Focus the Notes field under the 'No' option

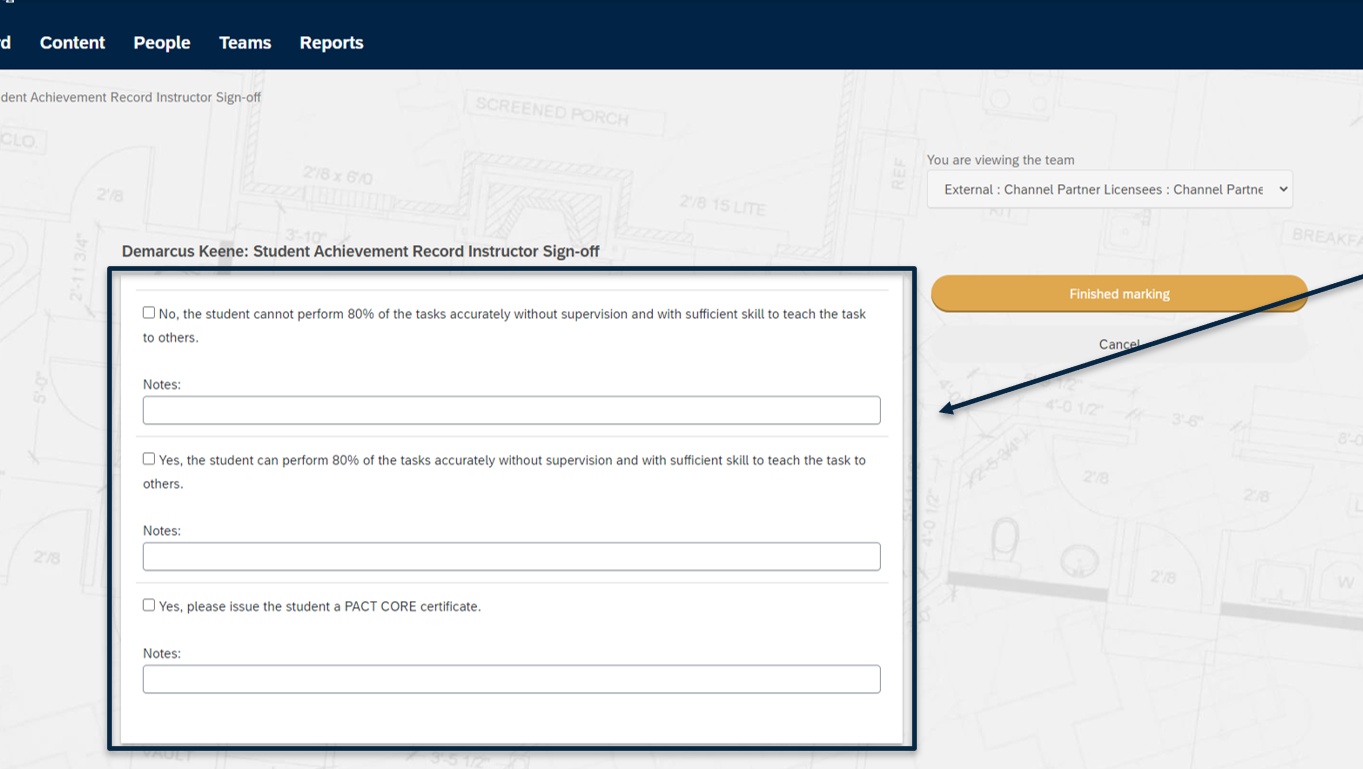[x=511, y=410]
